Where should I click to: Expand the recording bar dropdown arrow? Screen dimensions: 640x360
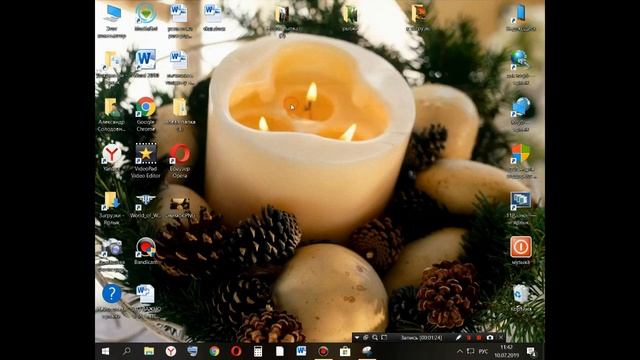click(x=357, y=338)
